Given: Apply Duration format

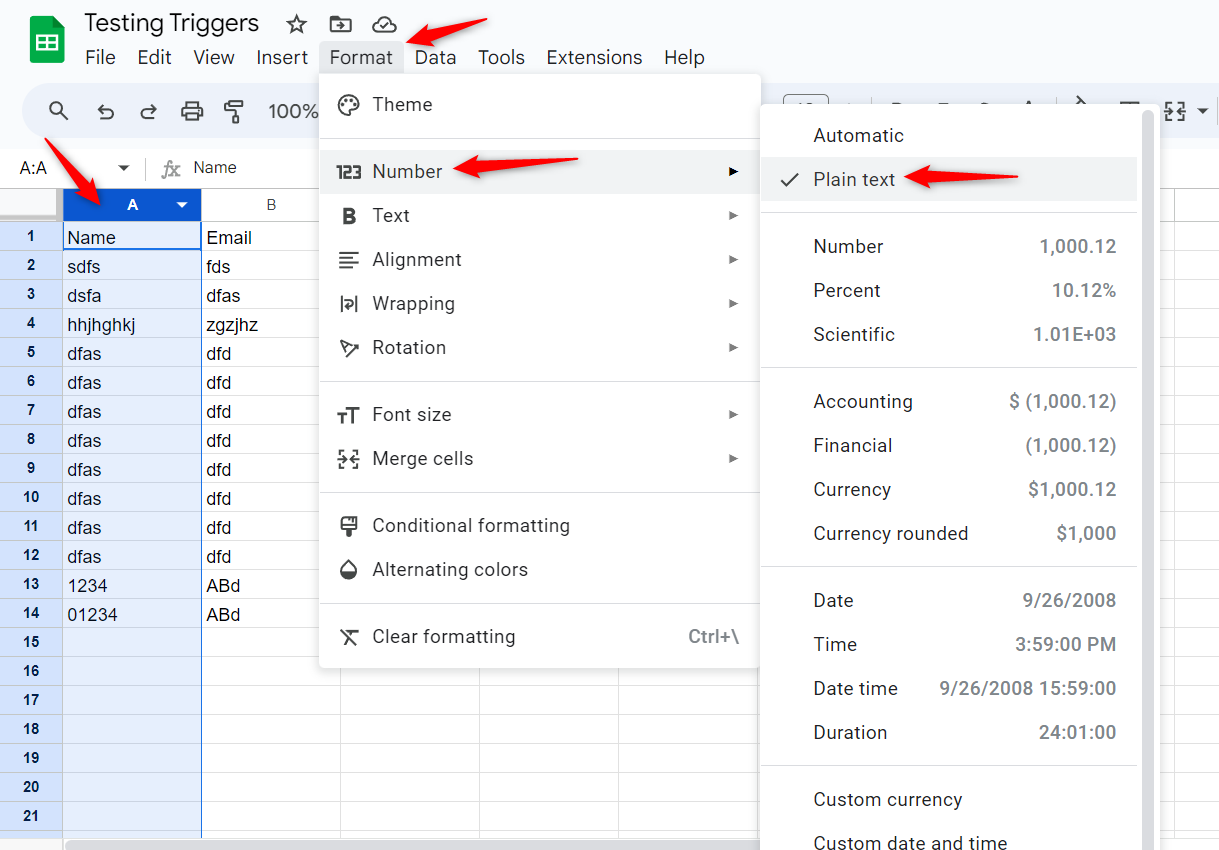Looking at the screenshot, I should pyautogui.click(x=949, y=733).
